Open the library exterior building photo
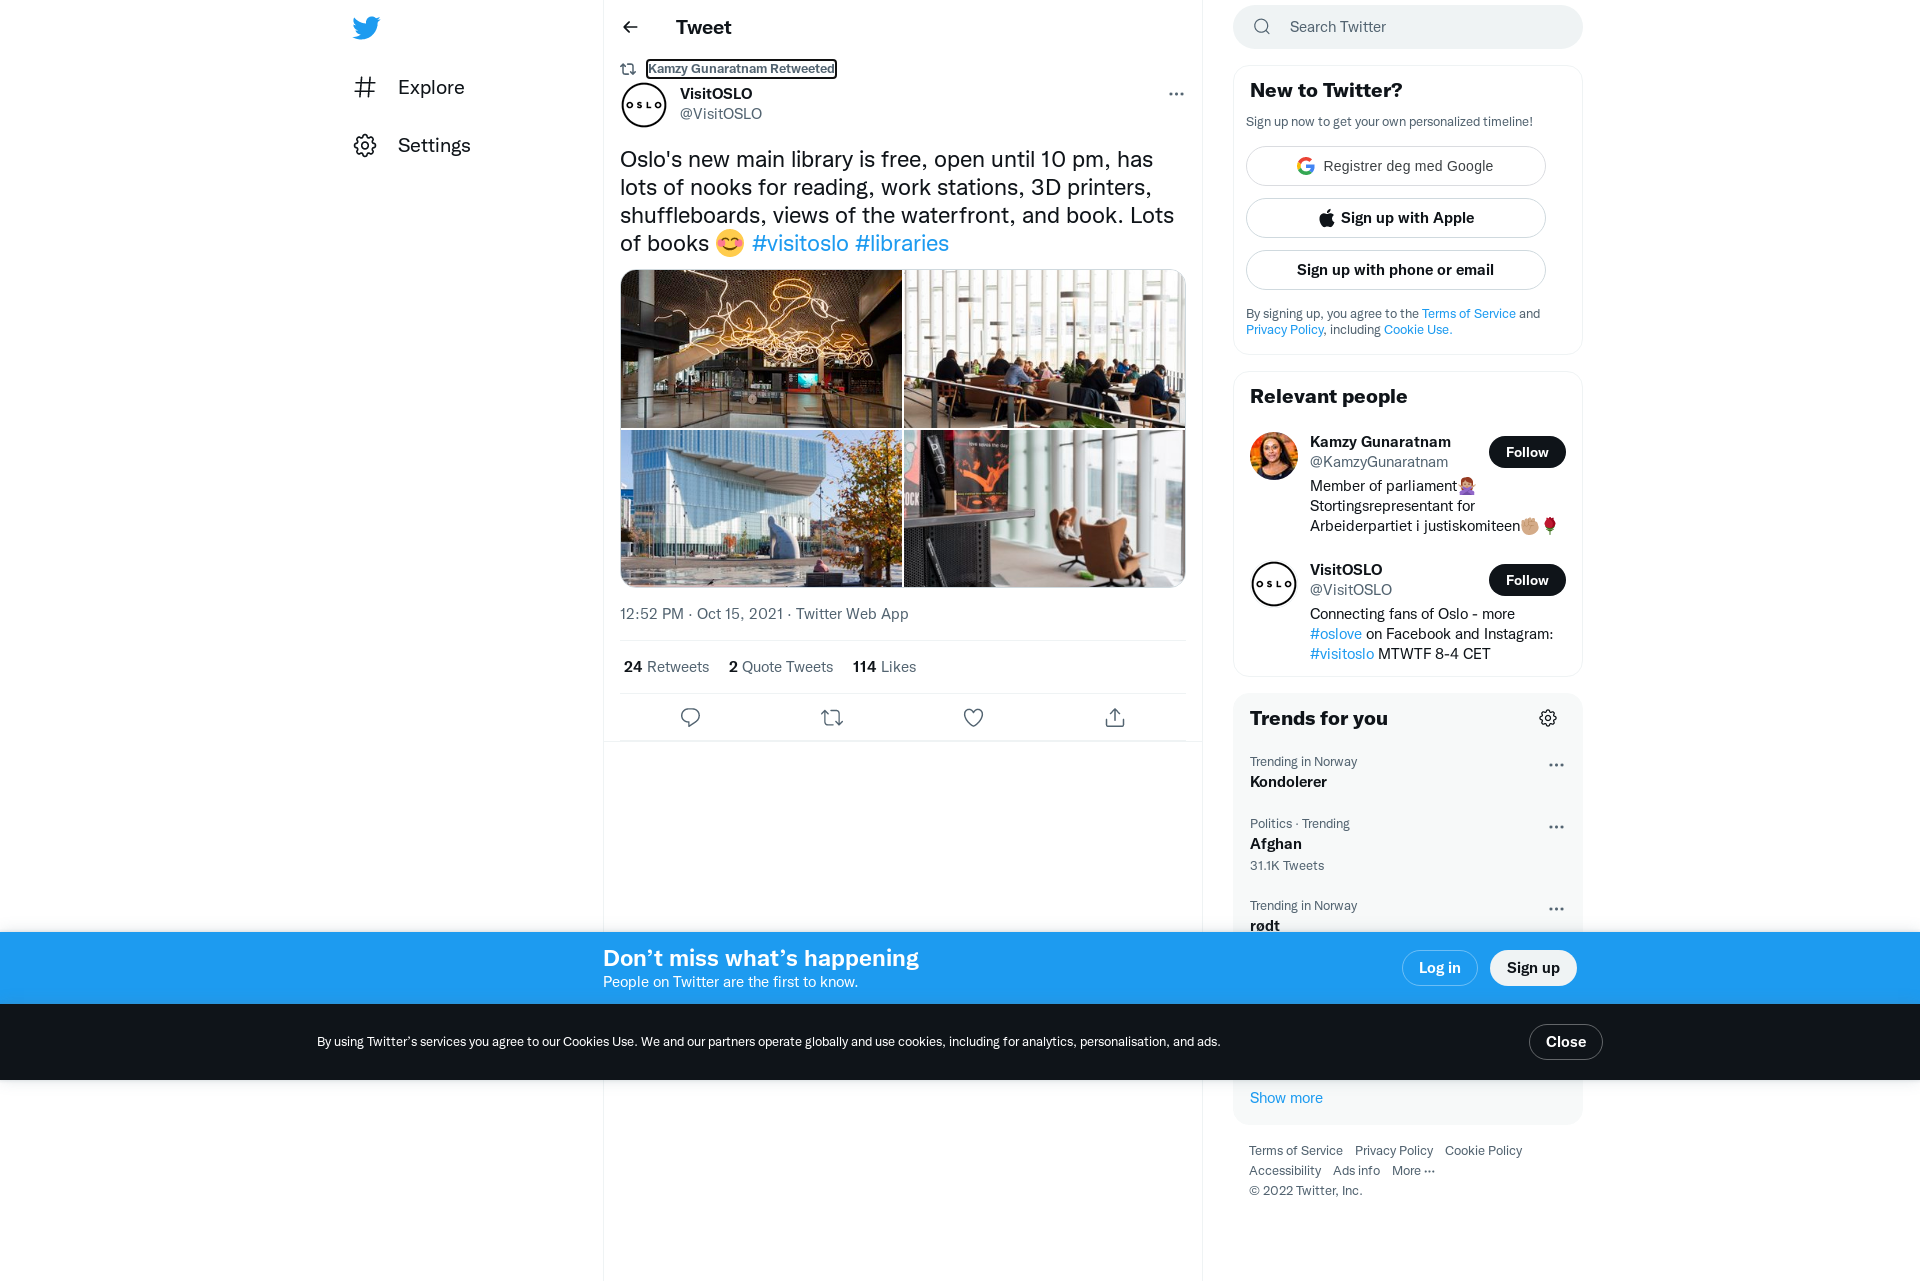Viewport: 1920px width, 1281px height. pyautogui.click(x=761, y=509)
